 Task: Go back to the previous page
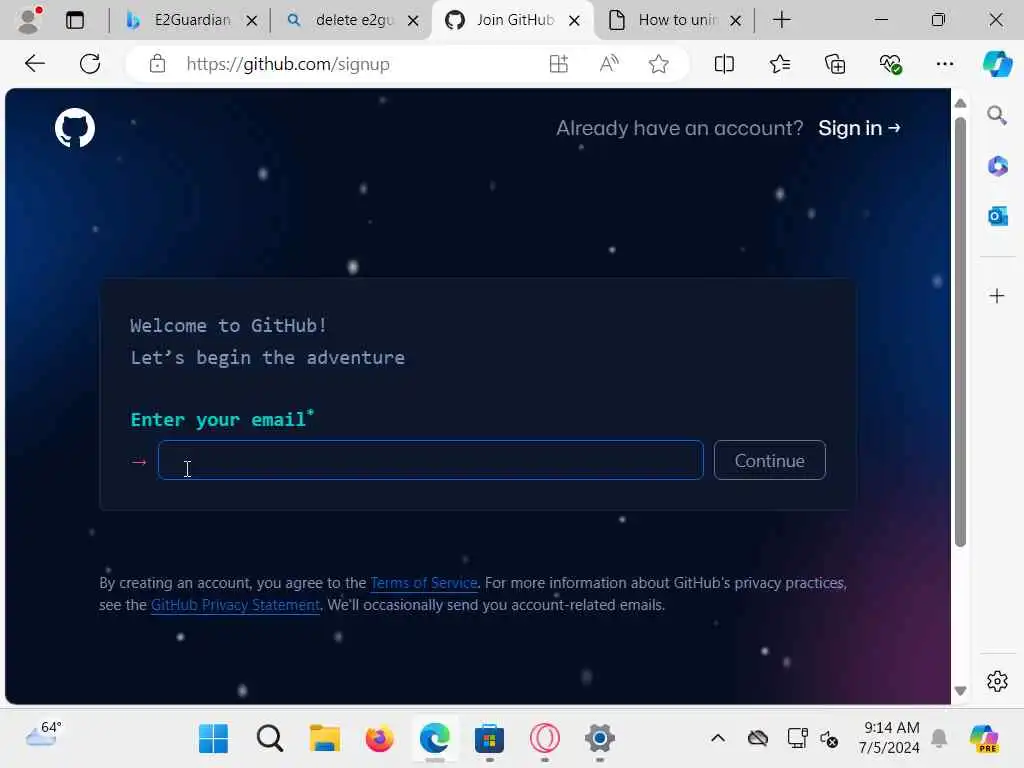point(35,64)
